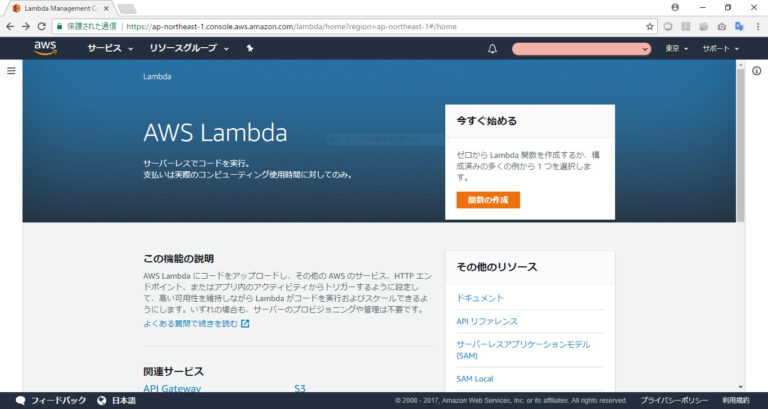The width and height of the screenshot is (768, 409).
Task: Click the Chrome profile avatar icon
Action: 675,7
